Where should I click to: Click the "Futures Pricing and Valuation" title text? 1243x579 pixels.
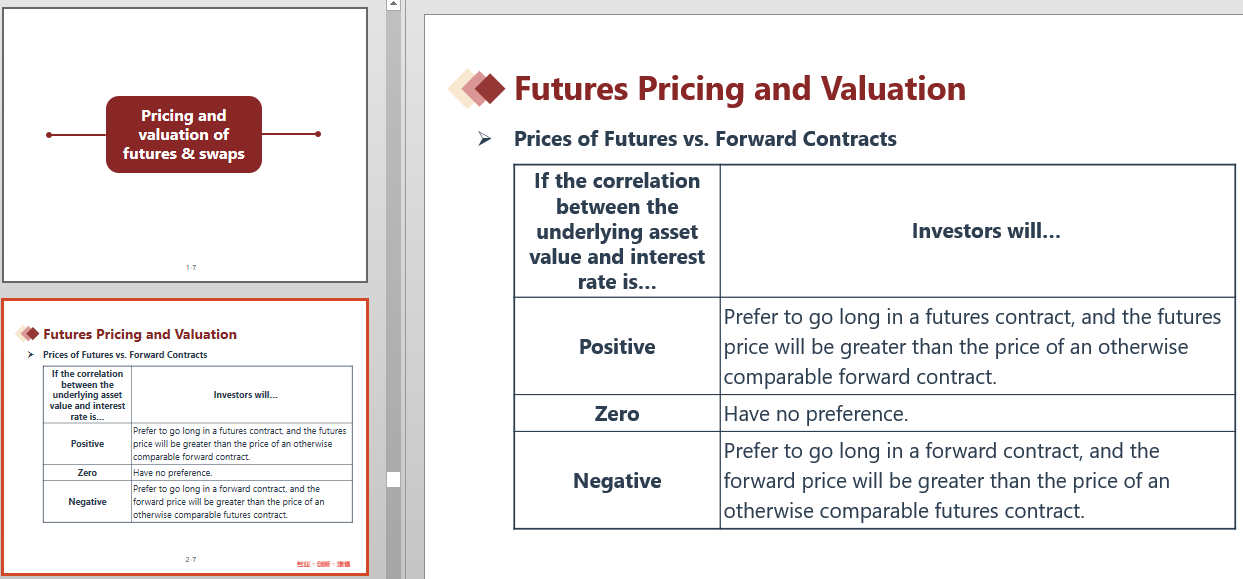739,89
